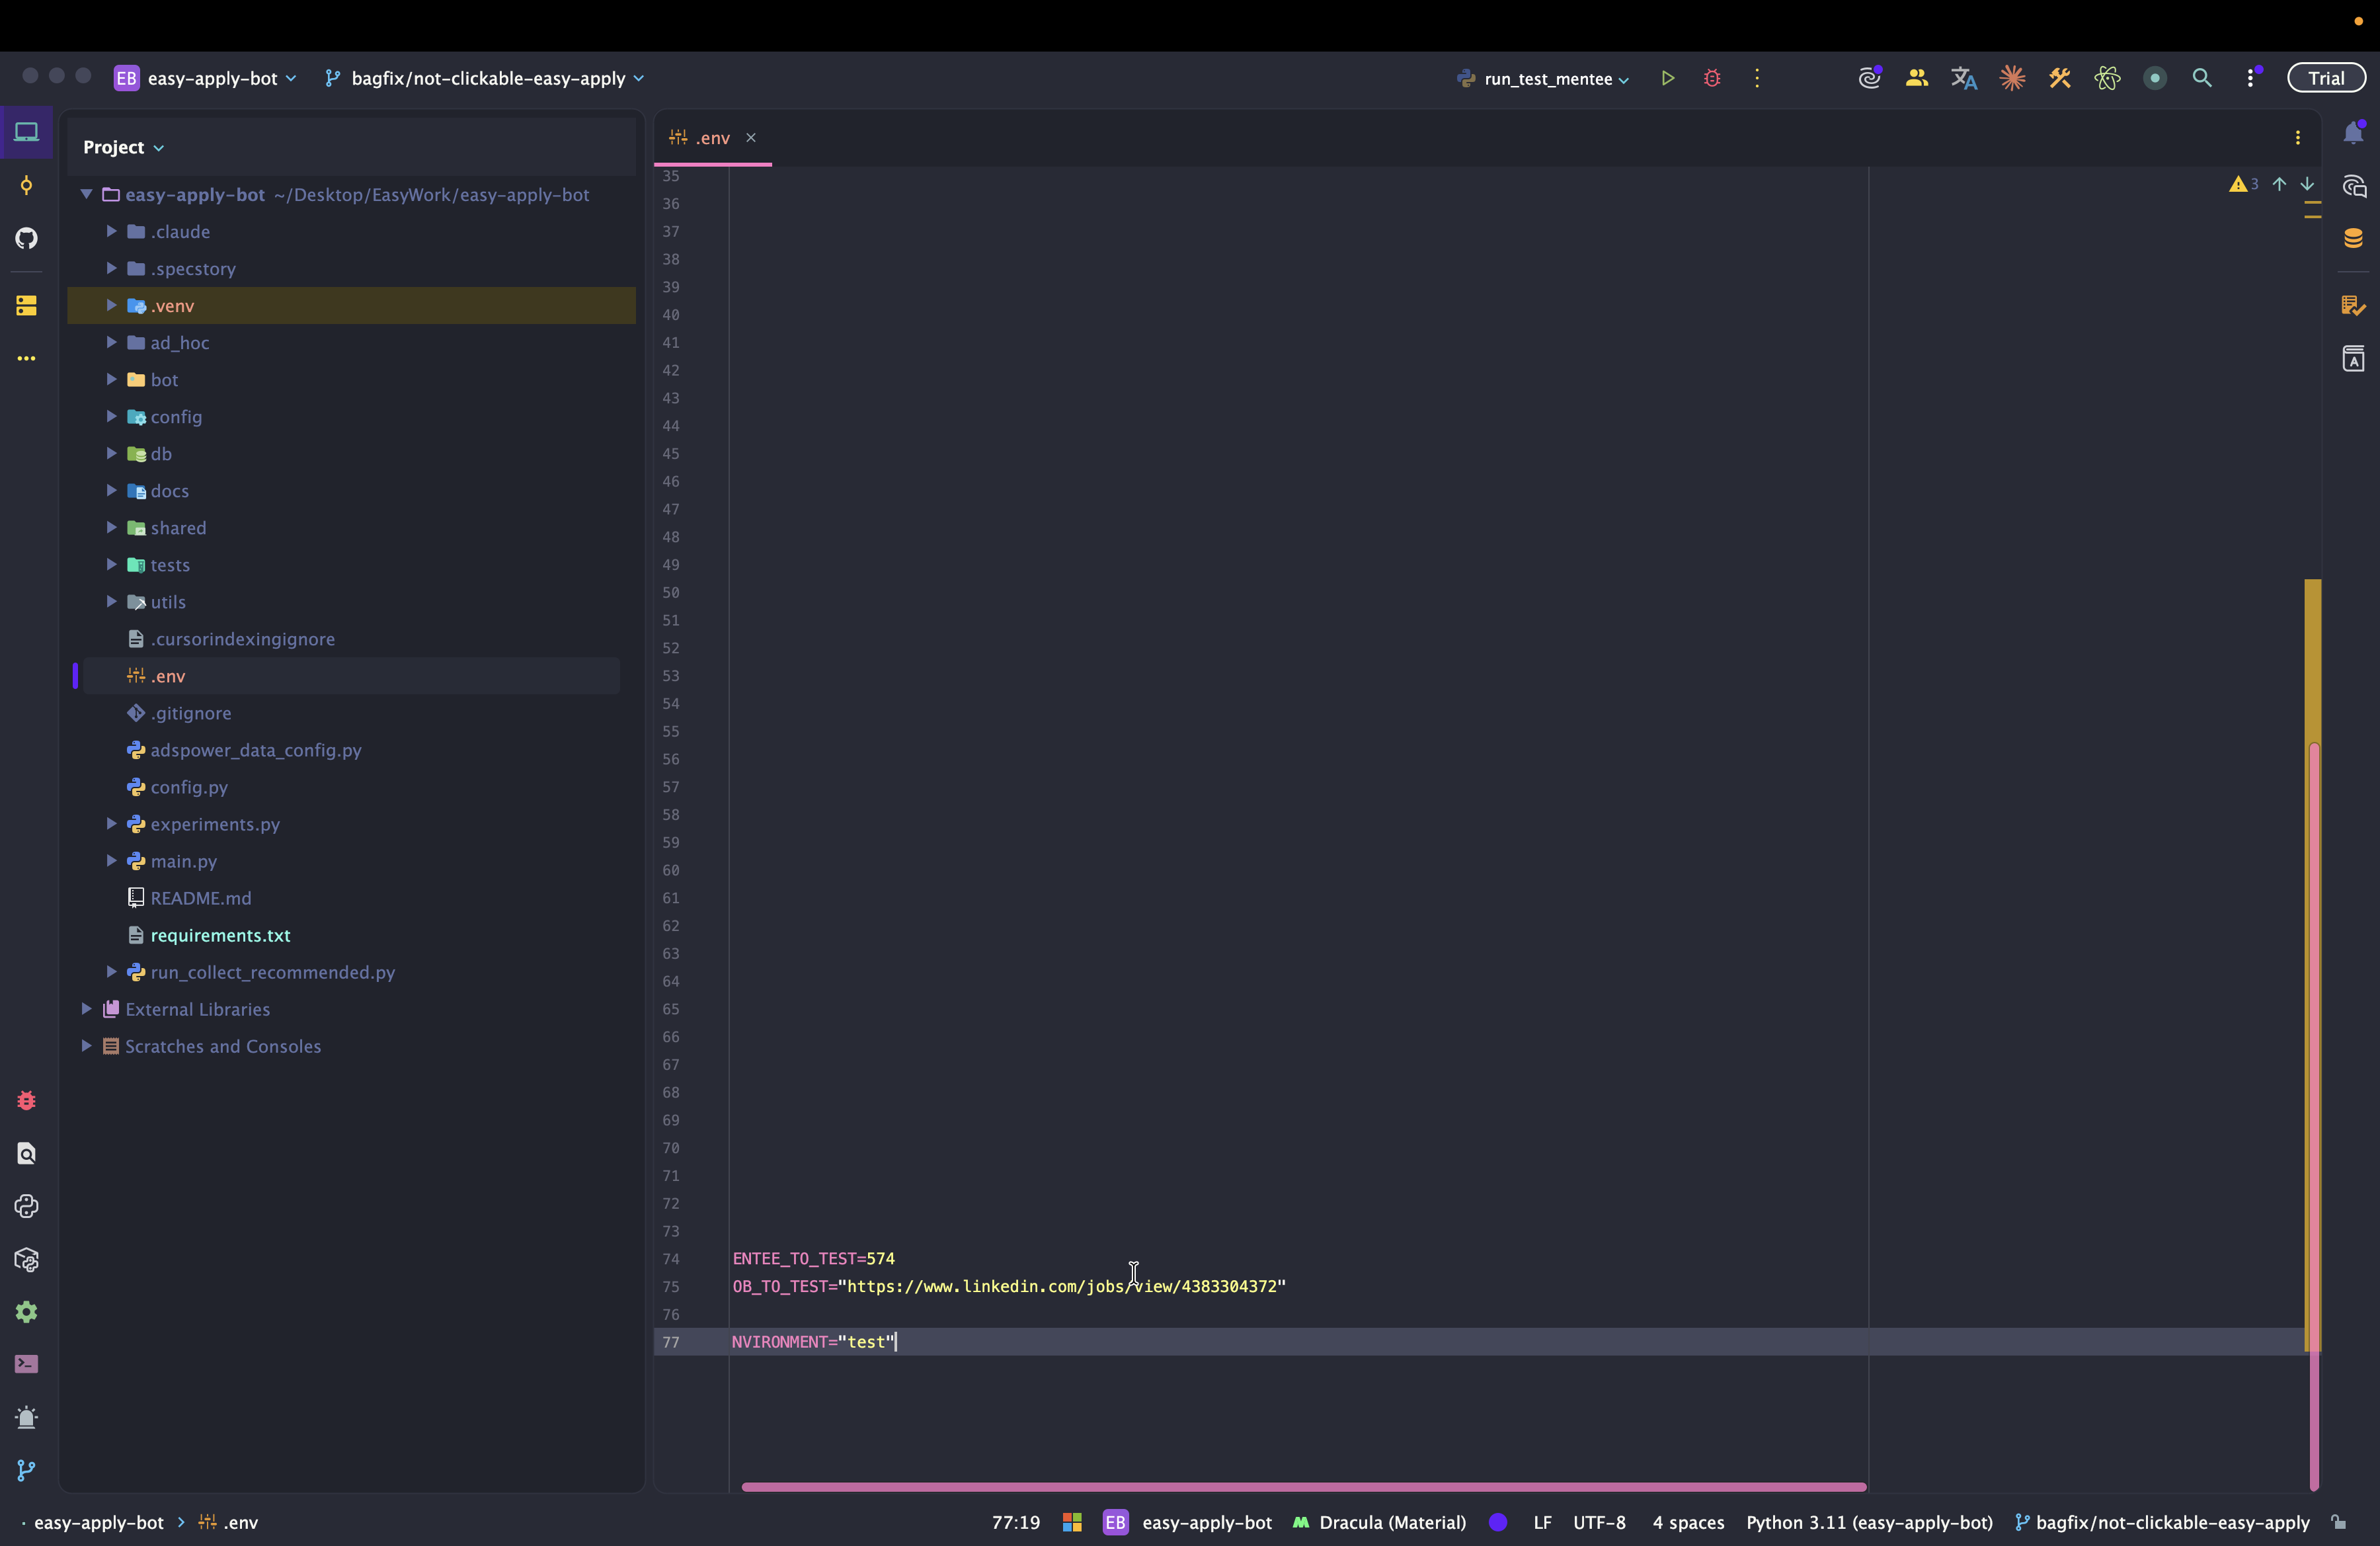Open the git branch dropdown in title bar

coord(487,79)
